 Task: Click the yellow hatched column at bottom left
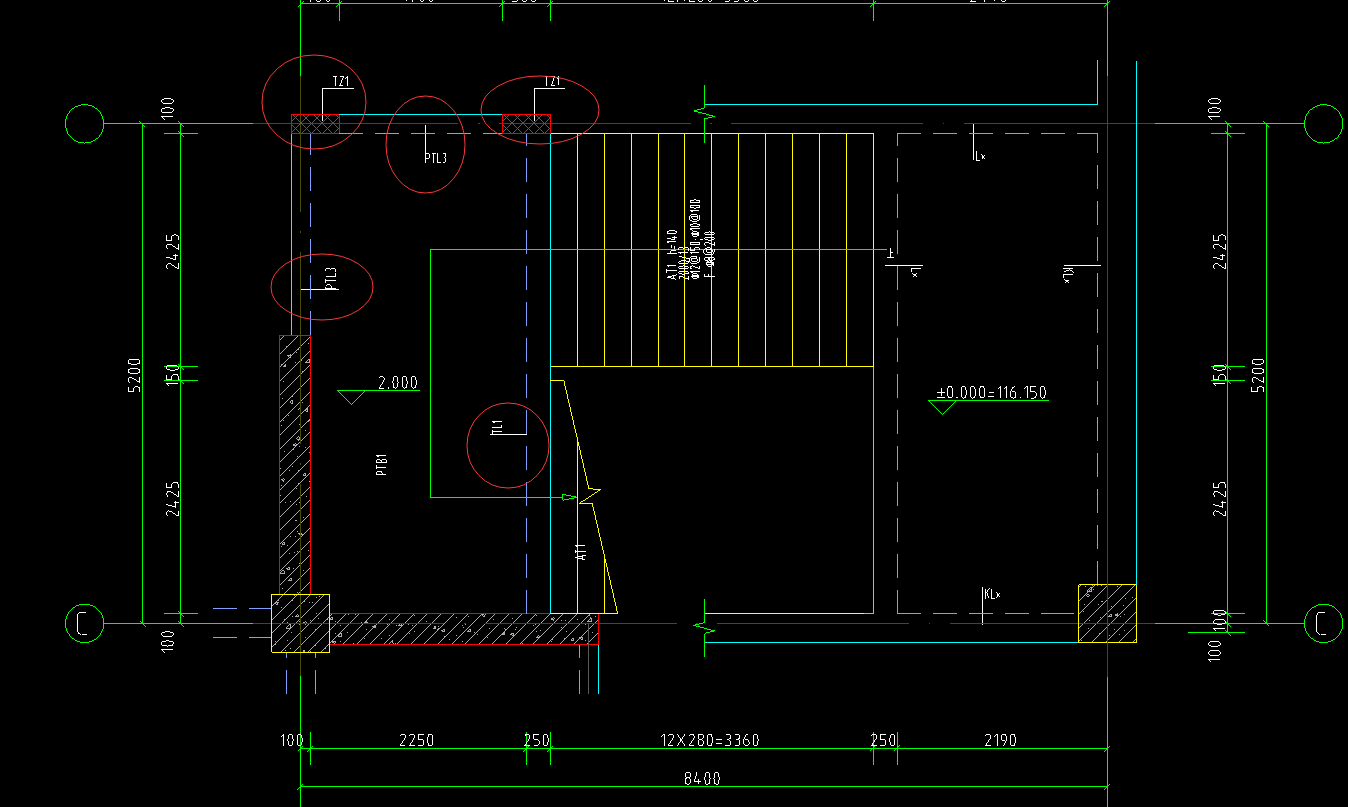300,623
